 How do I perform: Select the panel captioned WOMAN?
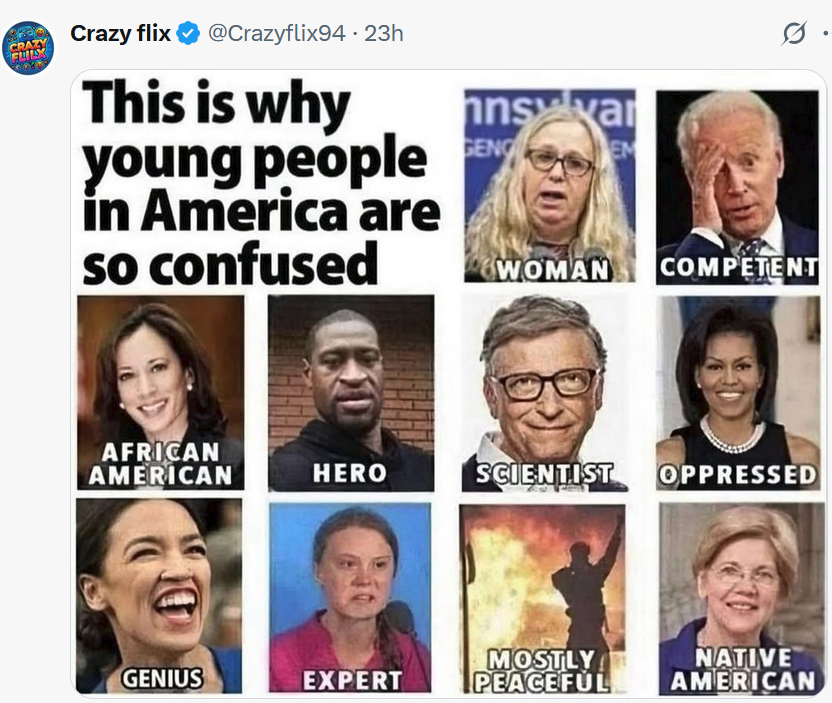pyautogui.click(x=549, y=185)
